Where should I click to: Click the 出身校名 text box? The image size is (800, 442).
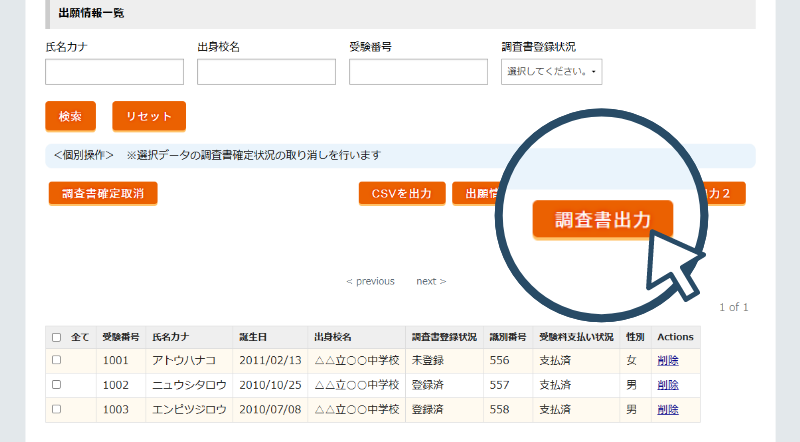(x=266, y=72)
